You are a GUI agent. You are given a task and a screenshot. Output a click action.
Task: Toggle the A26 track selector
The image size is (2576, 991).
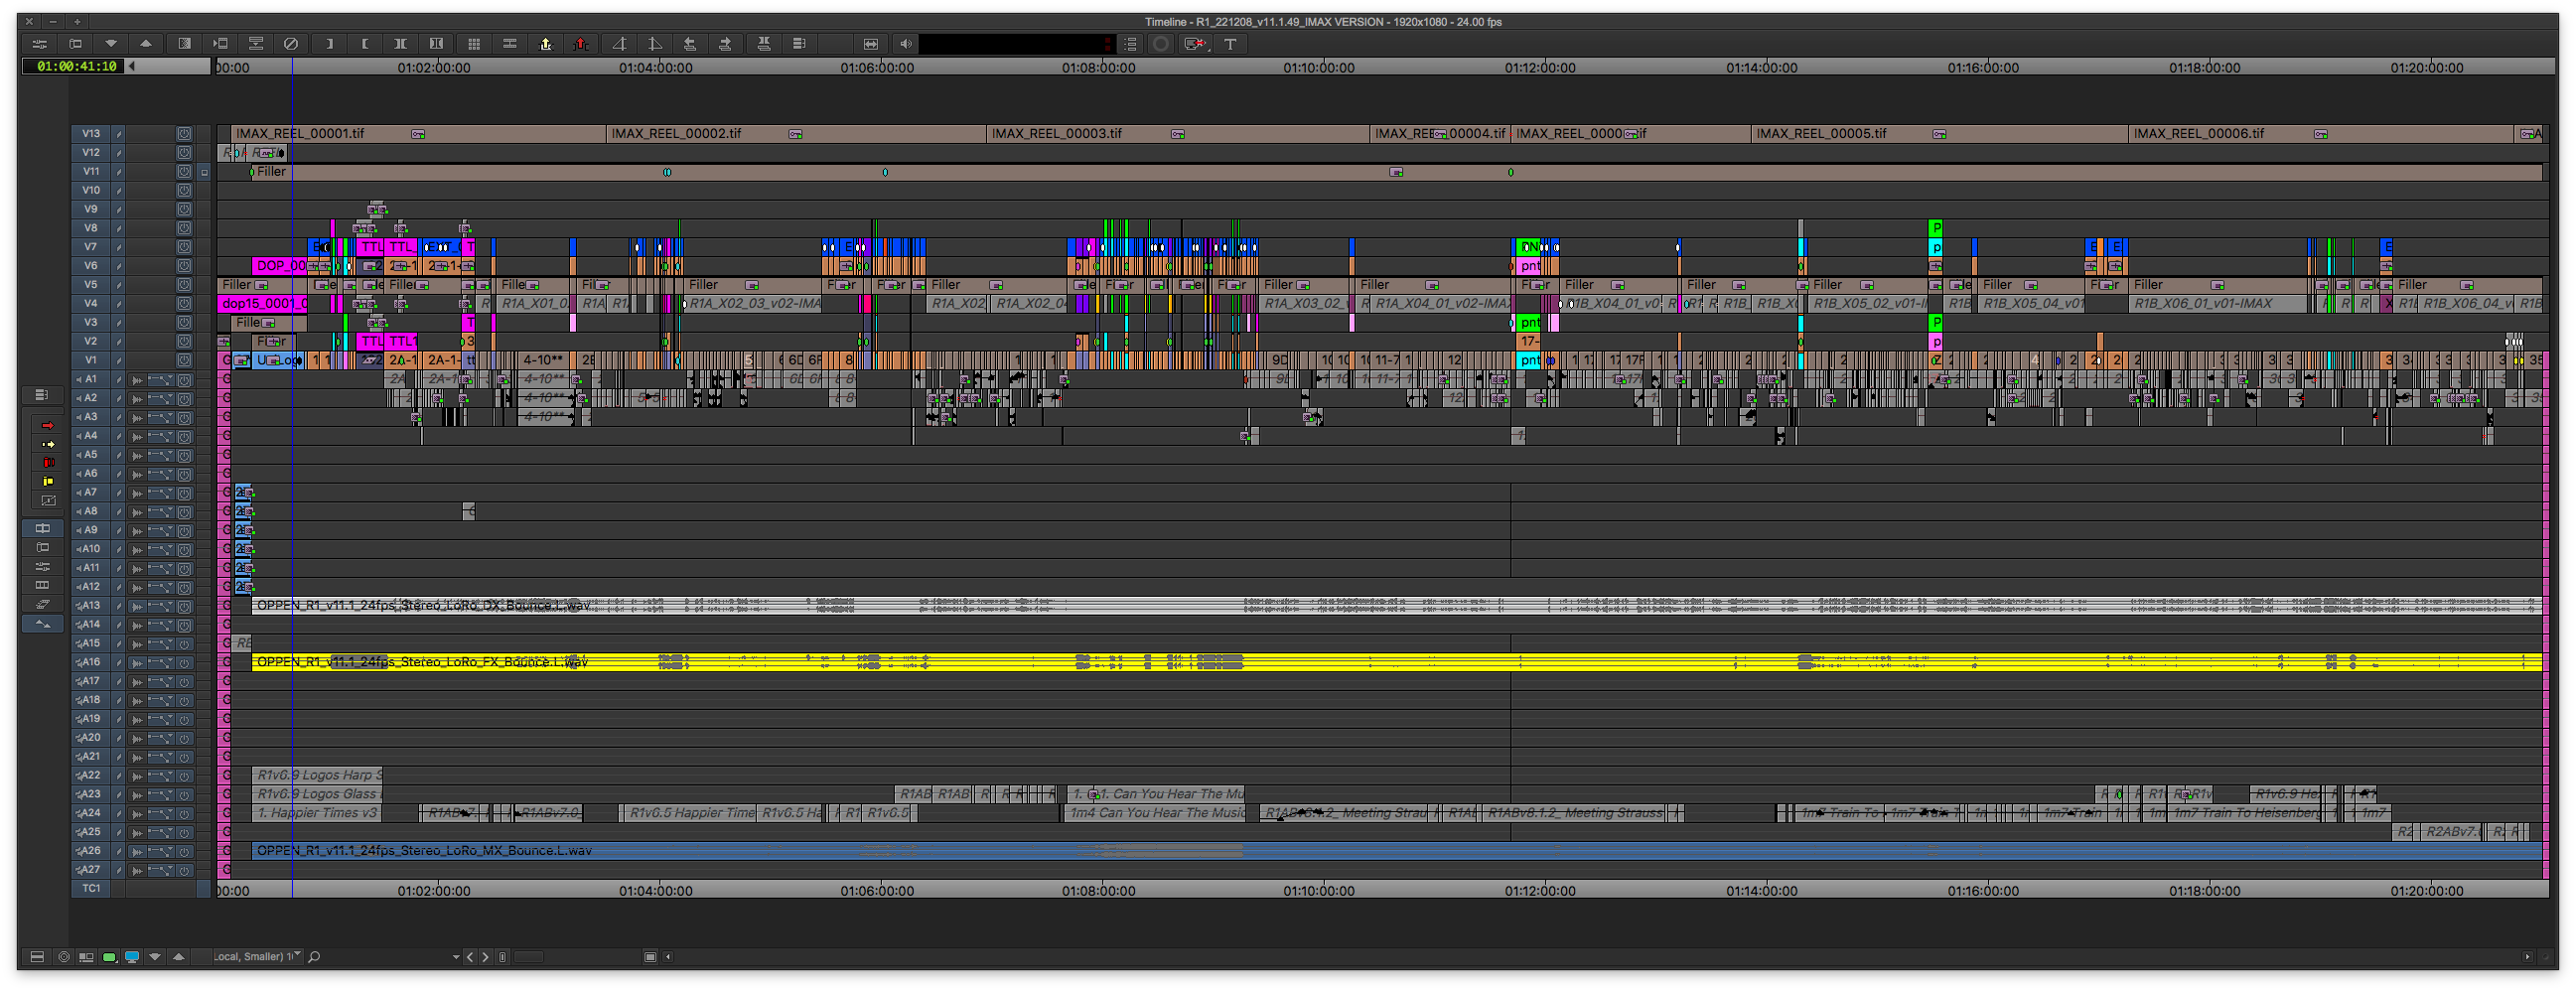tap(90, 851)
